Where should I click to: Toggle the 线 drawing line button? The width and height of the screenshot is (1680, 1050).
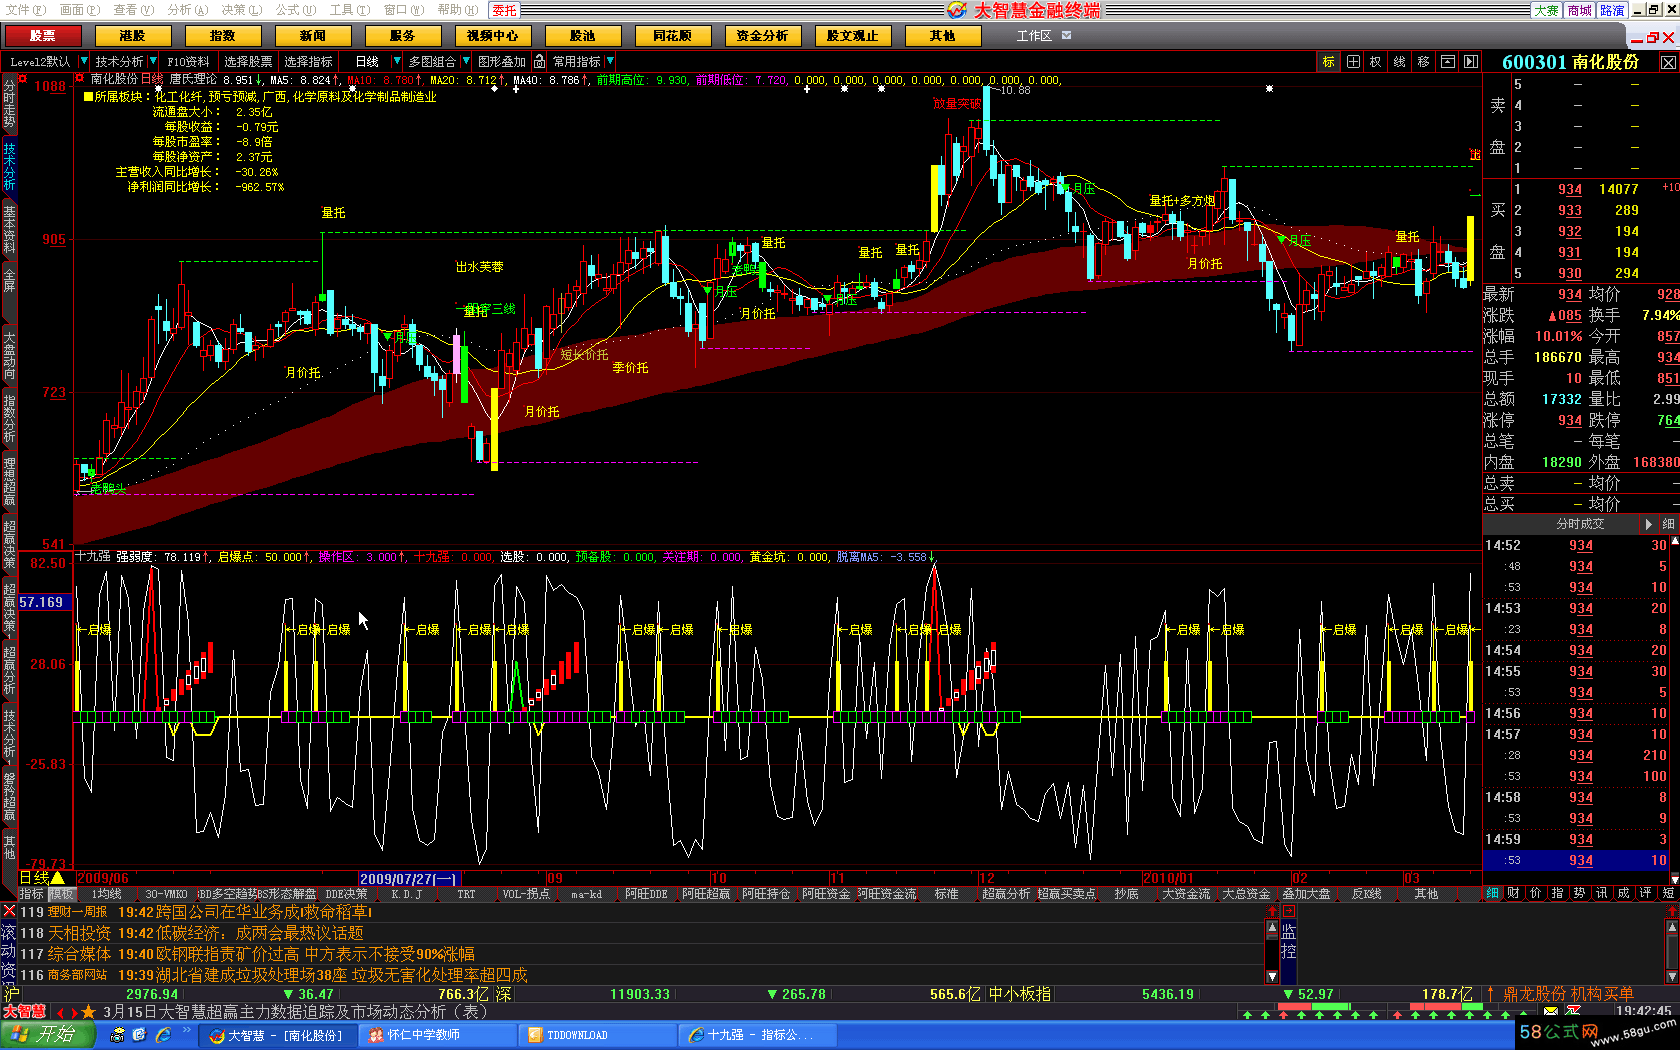(x=1400, y=62)
